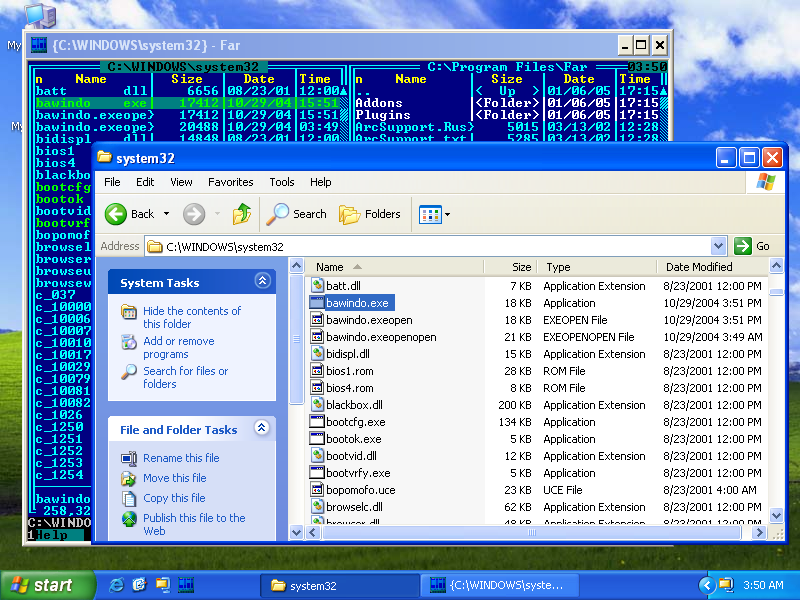Click the 200 KB size cell
This screenshot has height=600, width=800.
(x=515, y=405)
